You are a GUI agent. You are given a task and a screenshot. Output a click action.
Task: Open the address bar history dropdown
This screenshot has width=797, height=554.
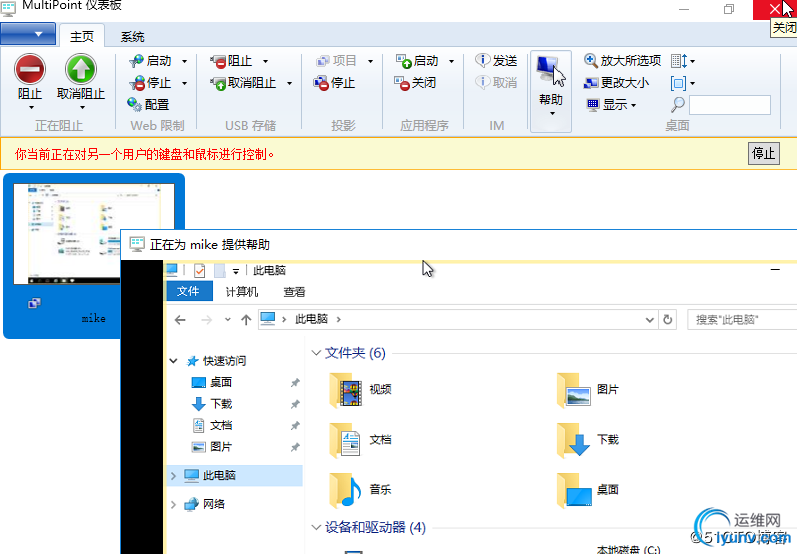click(650, 320)
